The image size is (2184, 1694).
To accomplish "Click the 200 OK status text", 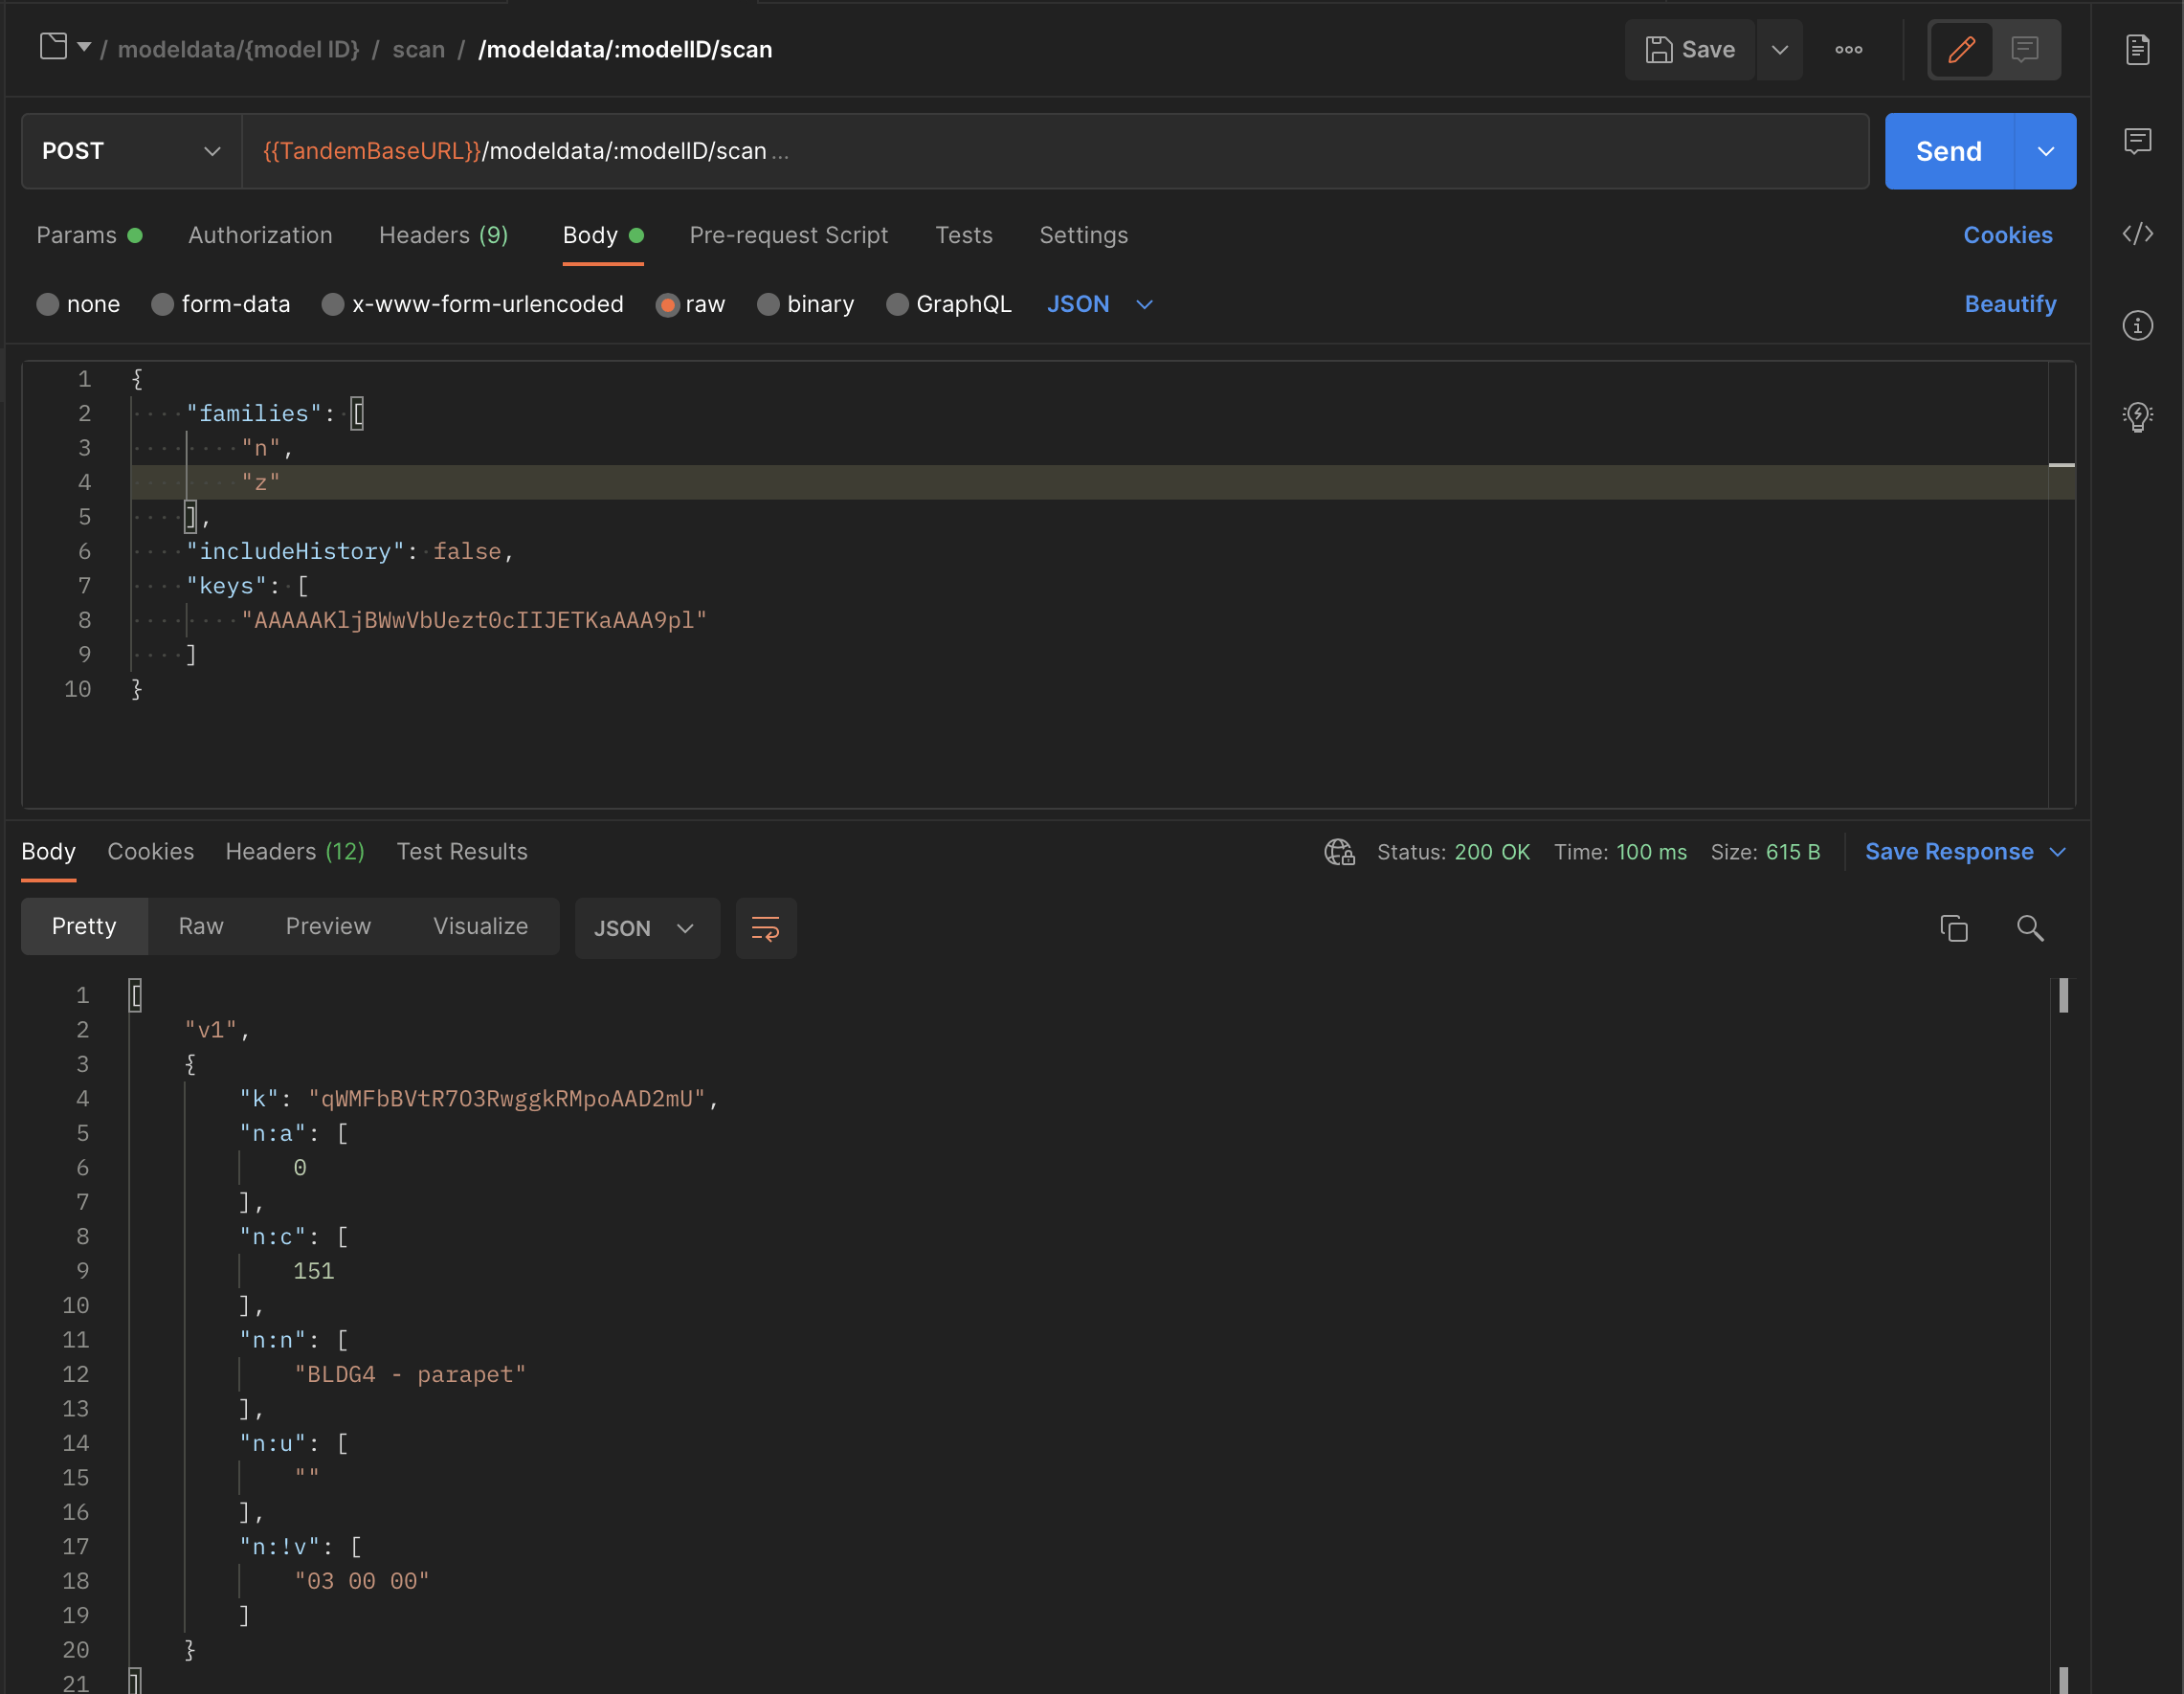I will [1491, 852].
